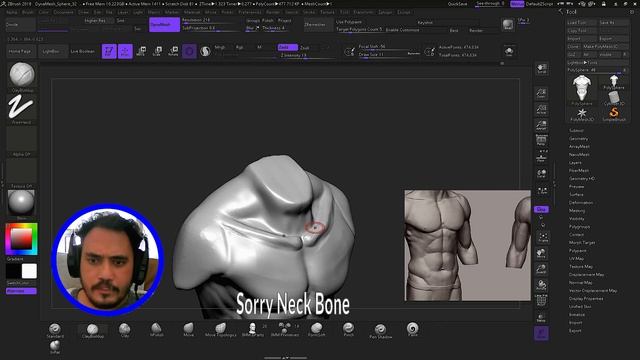
Task: Expand the Deformation subpalette
Action: point(581,203)
